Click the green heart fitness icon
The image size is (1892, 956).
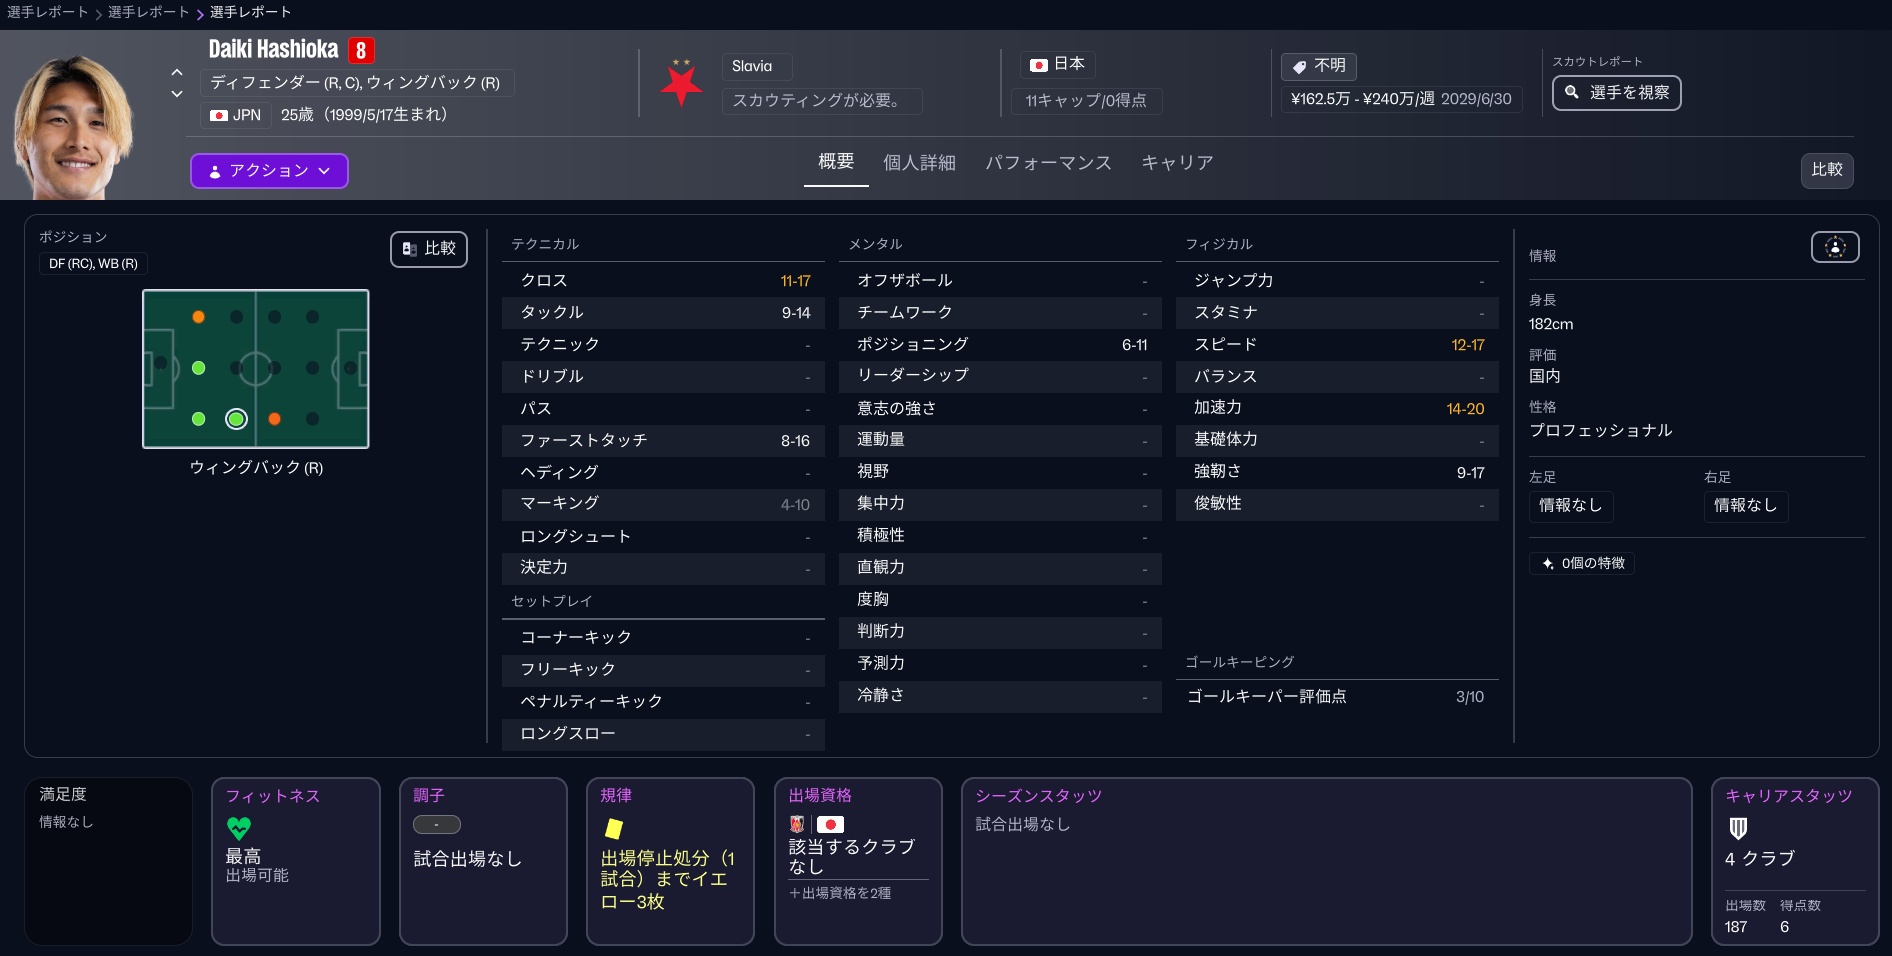239,828
